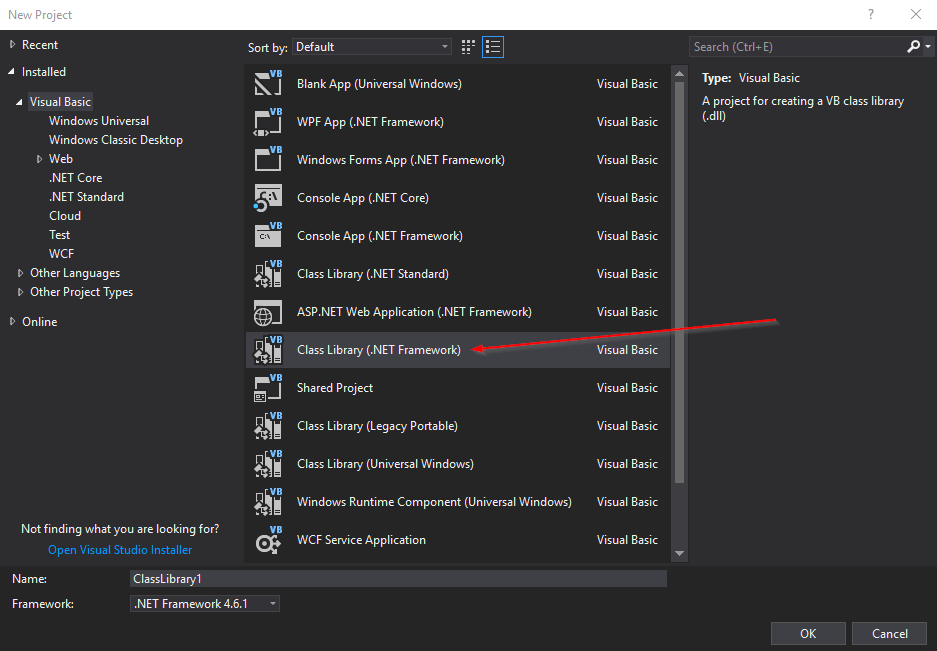Open the Sort by Default dropdown
The height and width of the screenshot is (651, 937).
tap(372, 47)
